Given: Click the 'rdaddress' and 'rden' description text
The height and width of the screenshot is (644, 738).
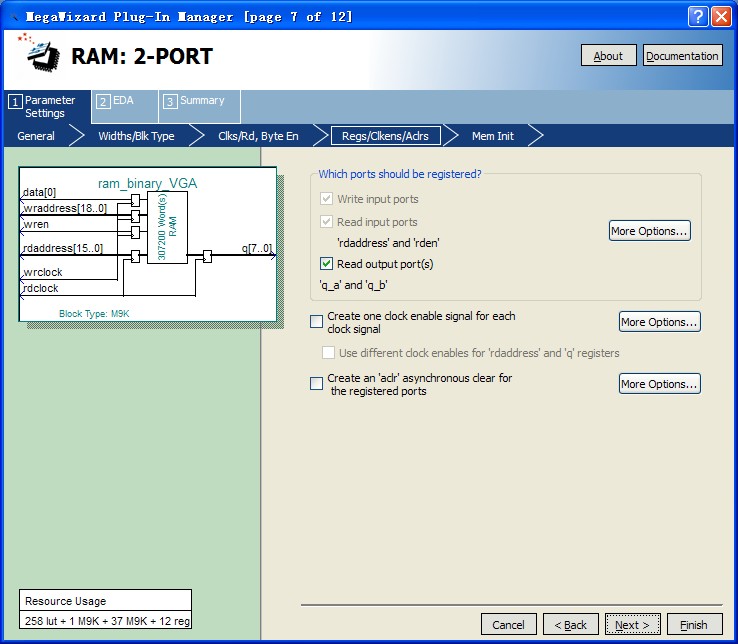Looking at the screenshot, I should point(388,243).
